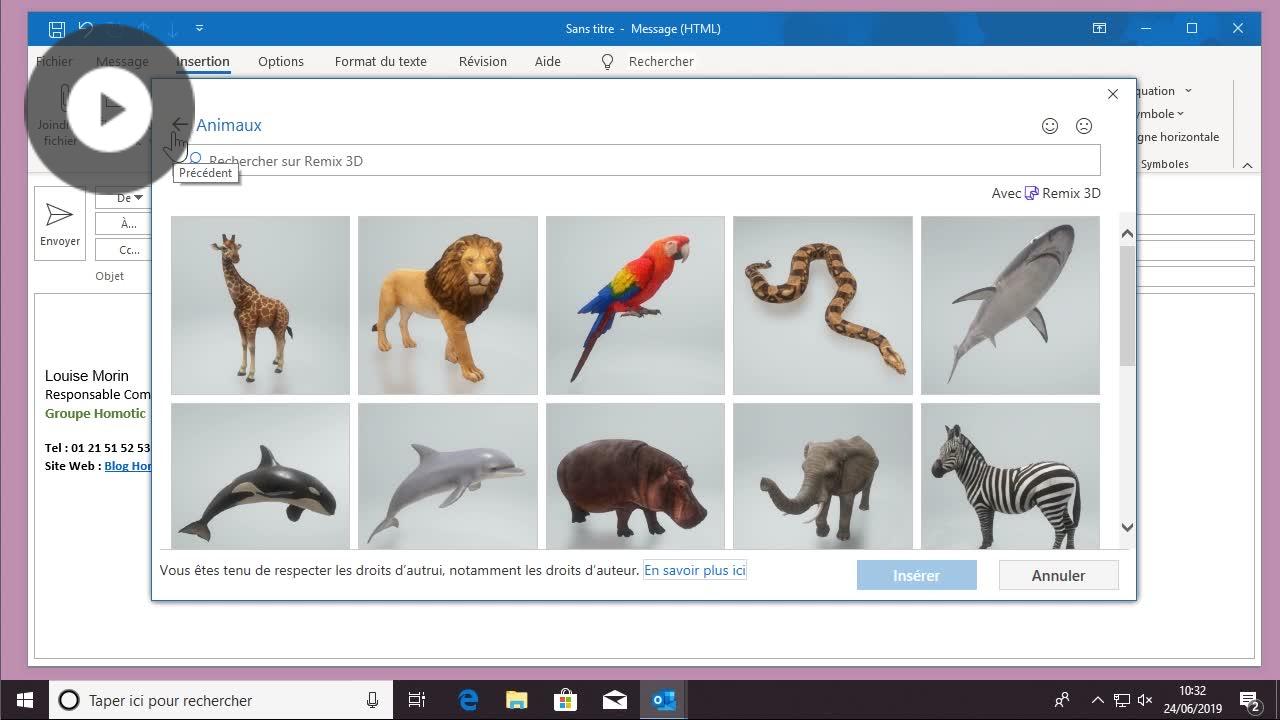Click the back arrow next to Animaux
1280x720 pixels.
pyautogui.click(x=180, y=125)
